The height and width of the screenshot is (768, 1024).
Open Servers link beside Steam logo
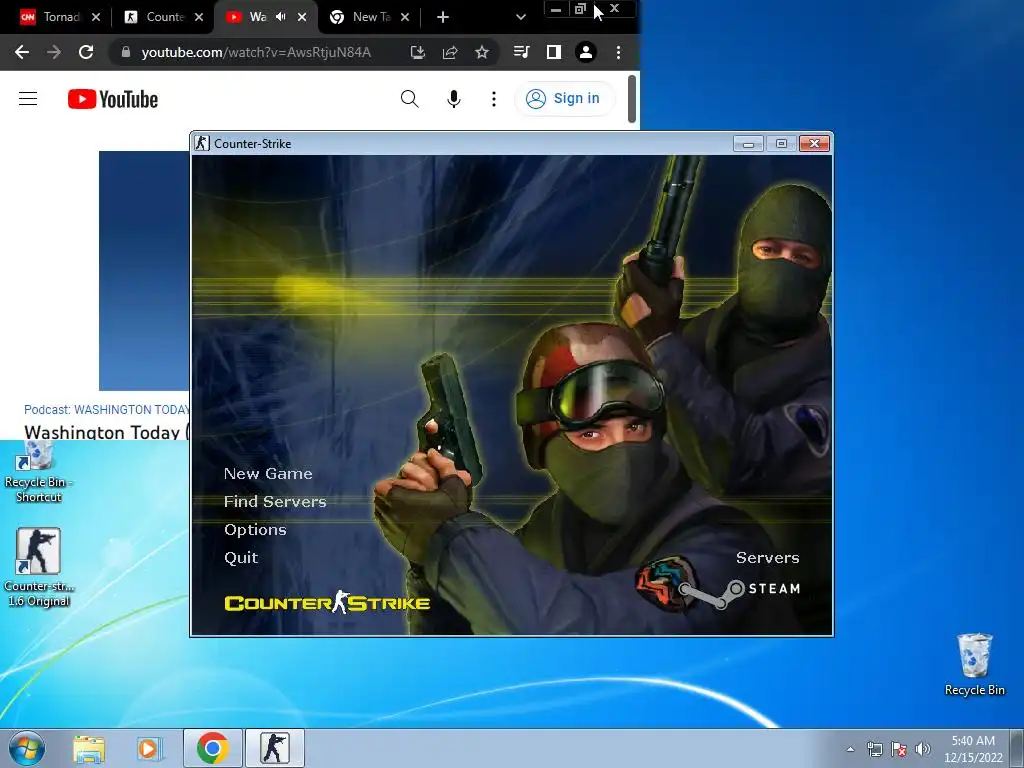click(767, 558)
